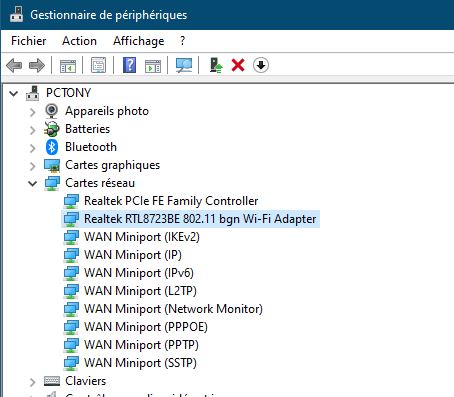Image resolution: width=454 pixels, height=397 pixels.
Task: Click the Update driver toolbar icon
Action: point(216,65)
